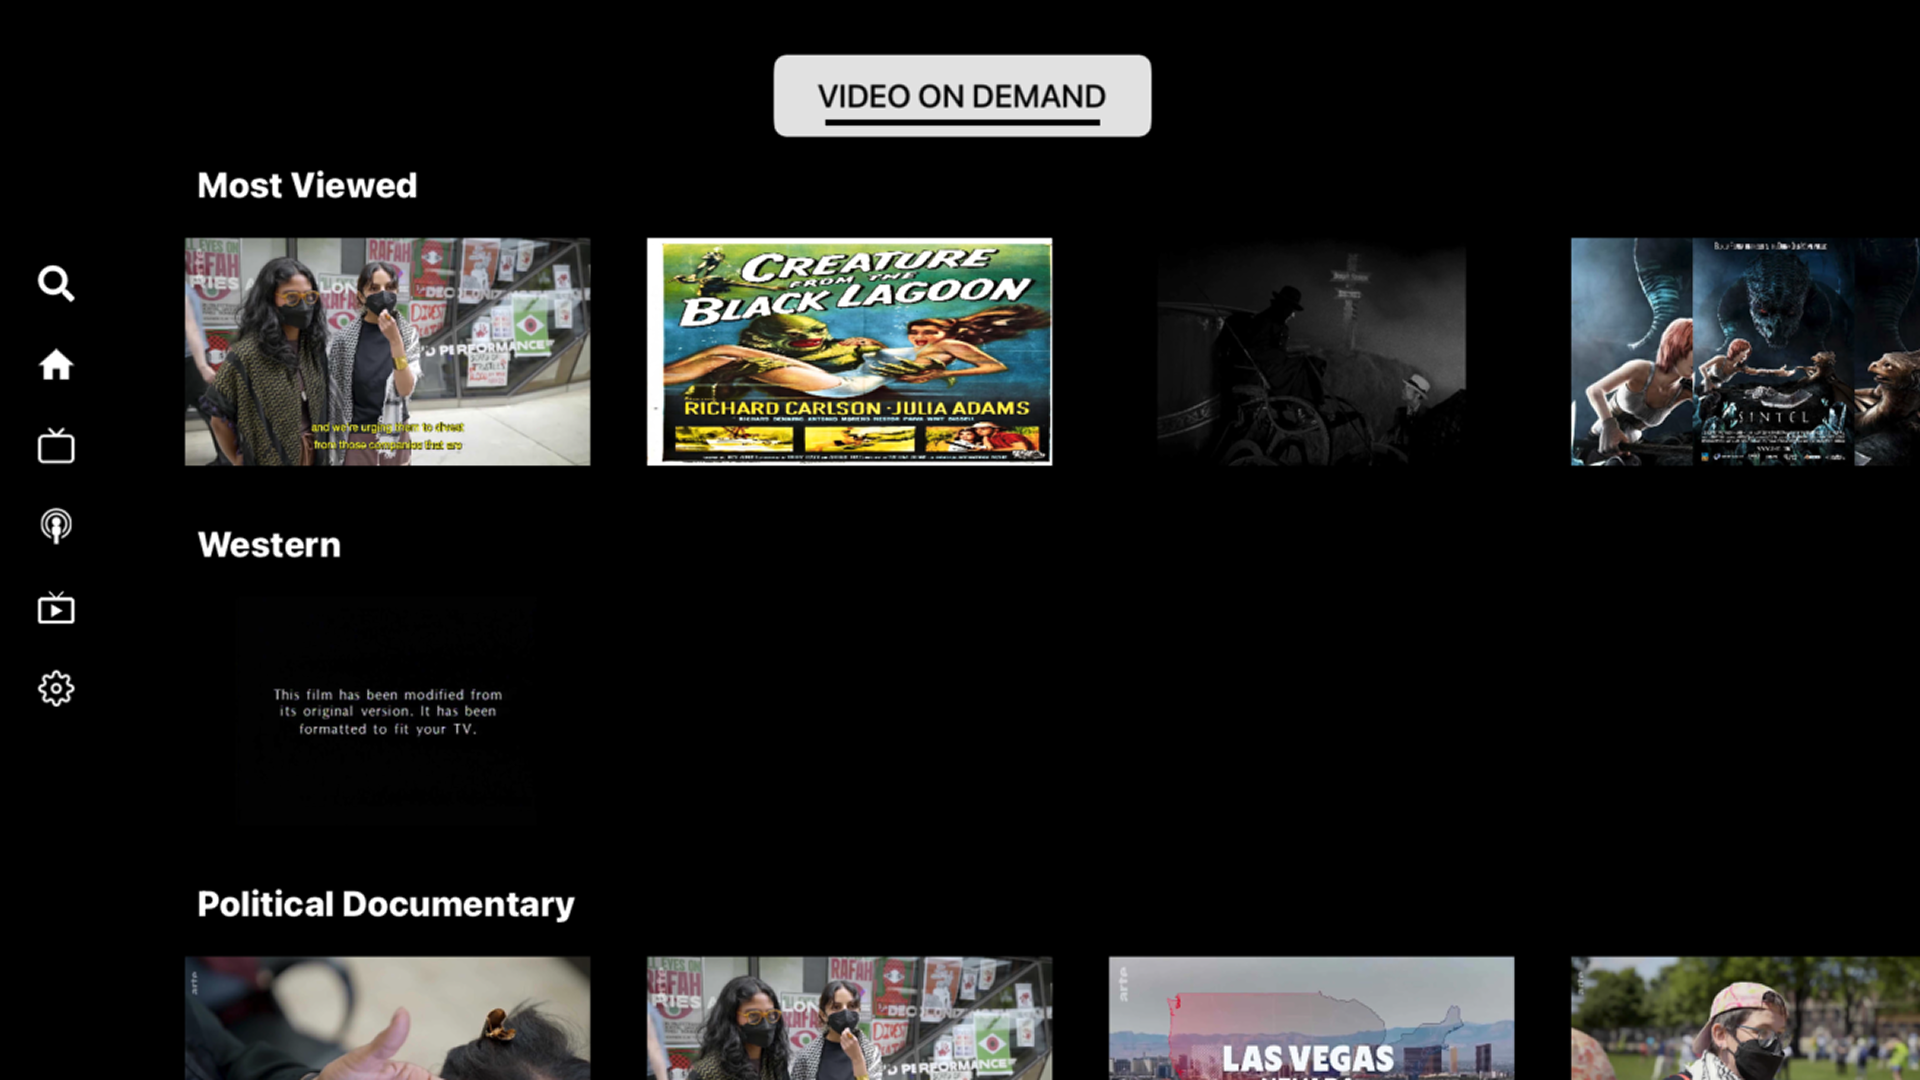Screen dimensions: 1920x1080
Task: Open the Sintel movie thumbnail
Action: 1745,351
